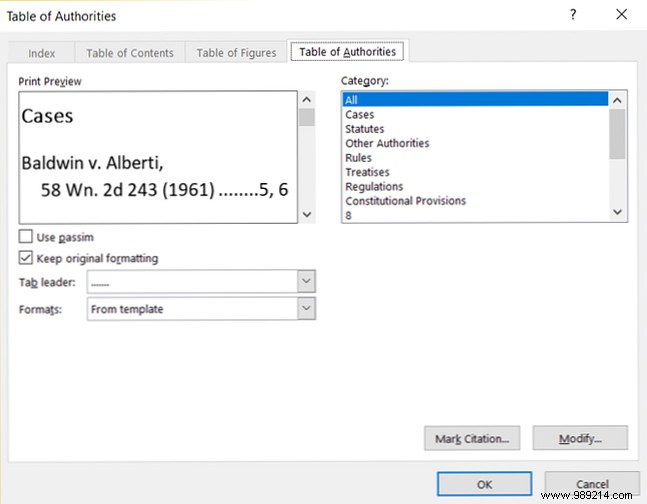Choose Rules category
The width and height of the screenshot is (647, 504).
475,158
